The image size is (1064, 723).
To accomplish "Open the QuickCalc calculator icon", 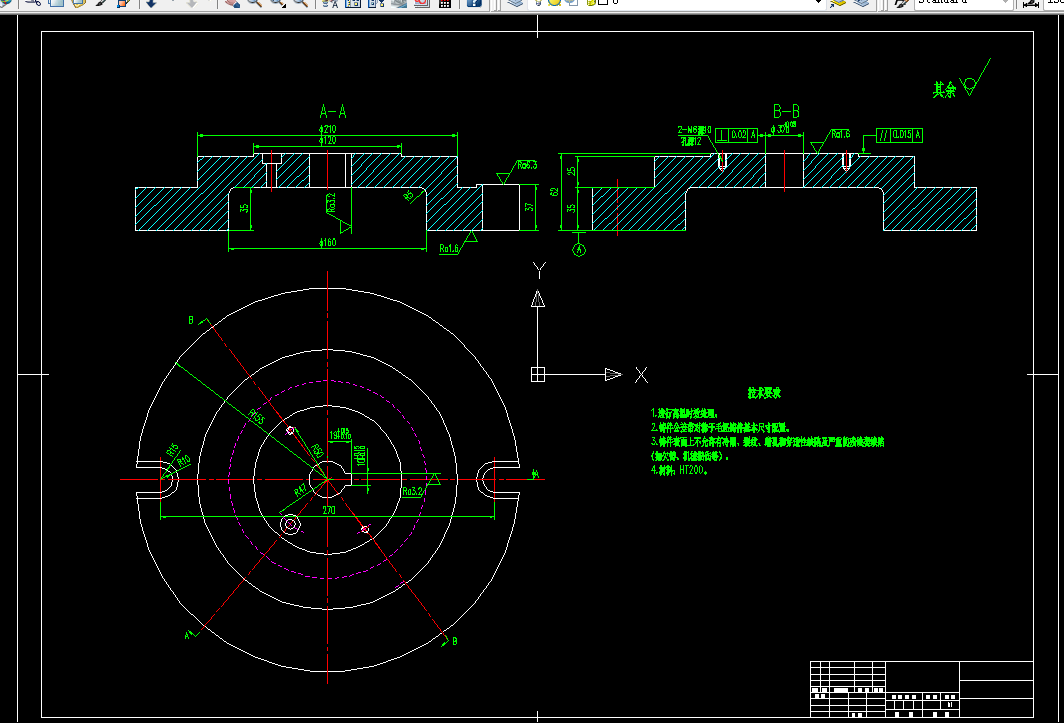I will pyautogui.click(x=444, y=3).
